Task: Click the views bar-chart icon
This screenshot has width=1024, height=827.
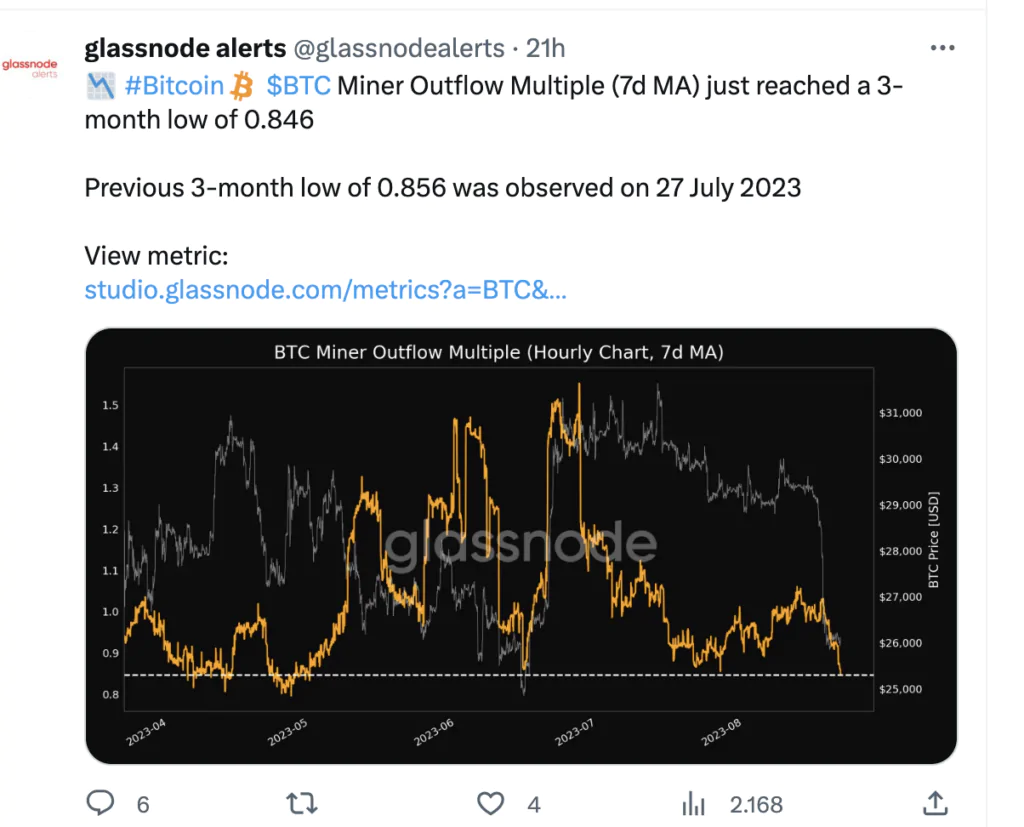Action: pos(692,803)
